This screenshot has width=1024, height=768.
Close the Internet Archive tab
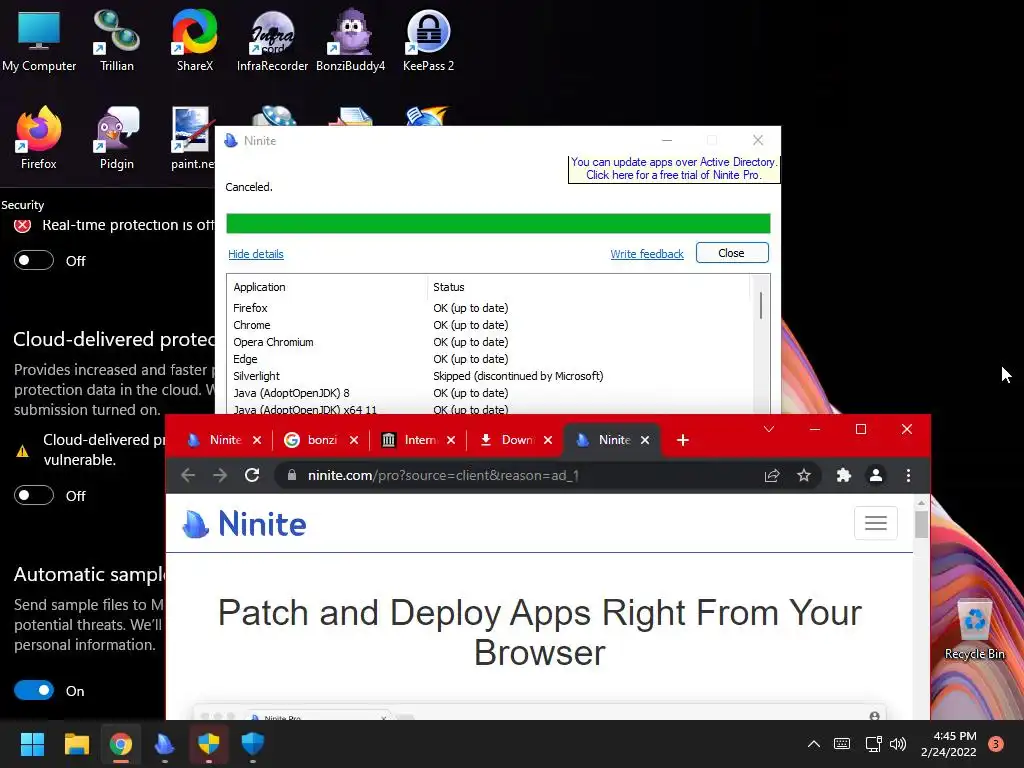pos(451,440)
